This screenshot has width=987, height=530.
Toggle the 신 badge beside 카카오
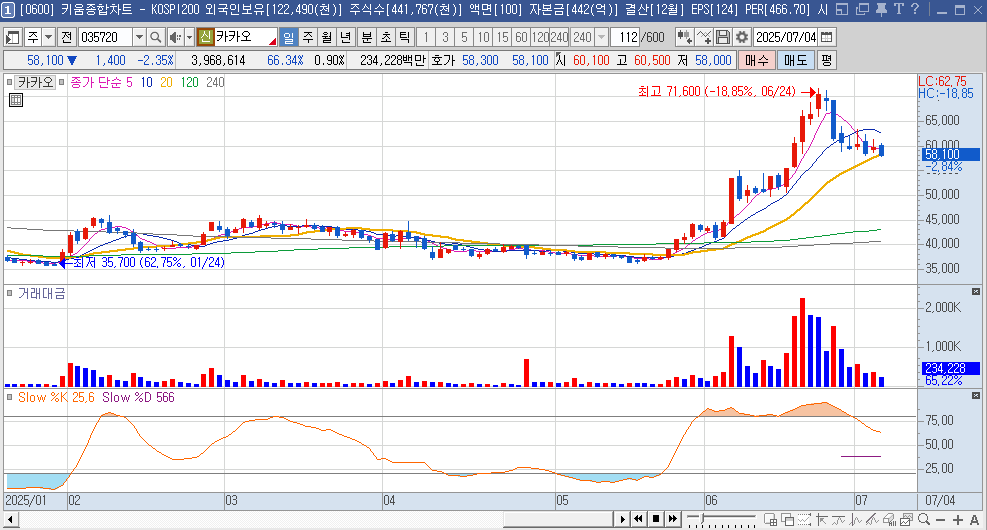(x=205, y=37)
